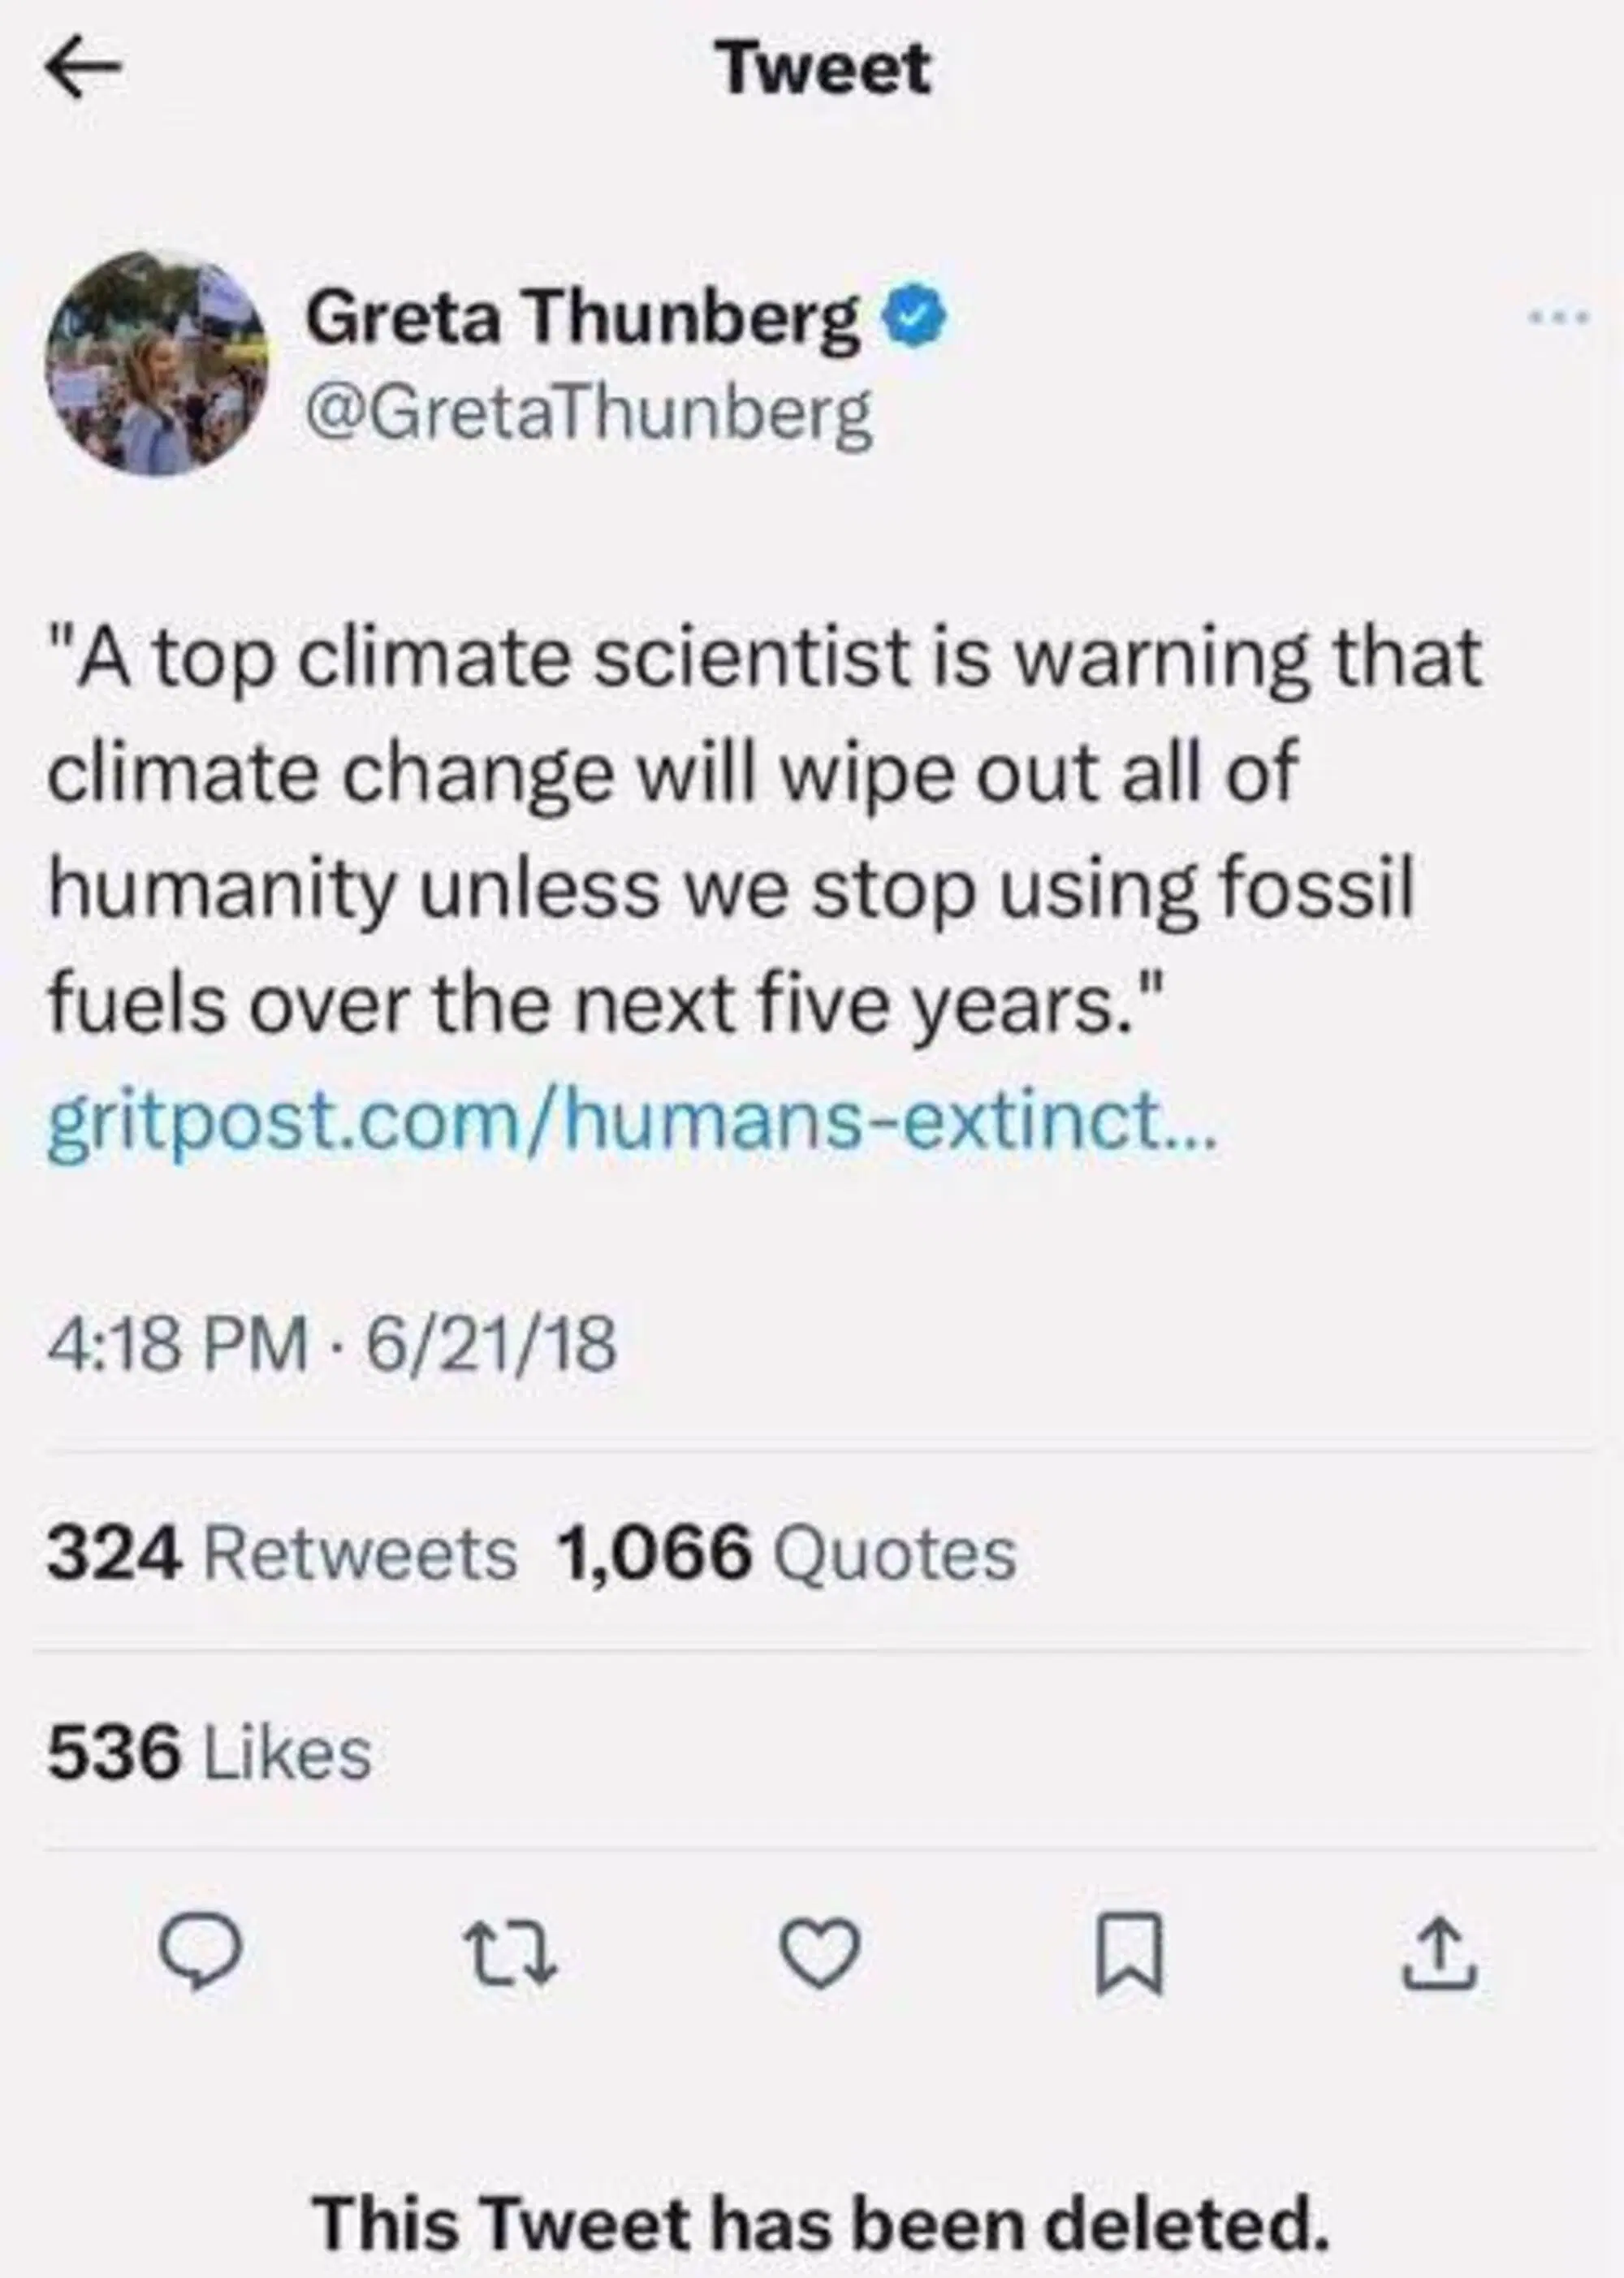Open Greta Thunberg's profile picture
This screenshot has width=1624, height=2278.
(x=156, y=363)
